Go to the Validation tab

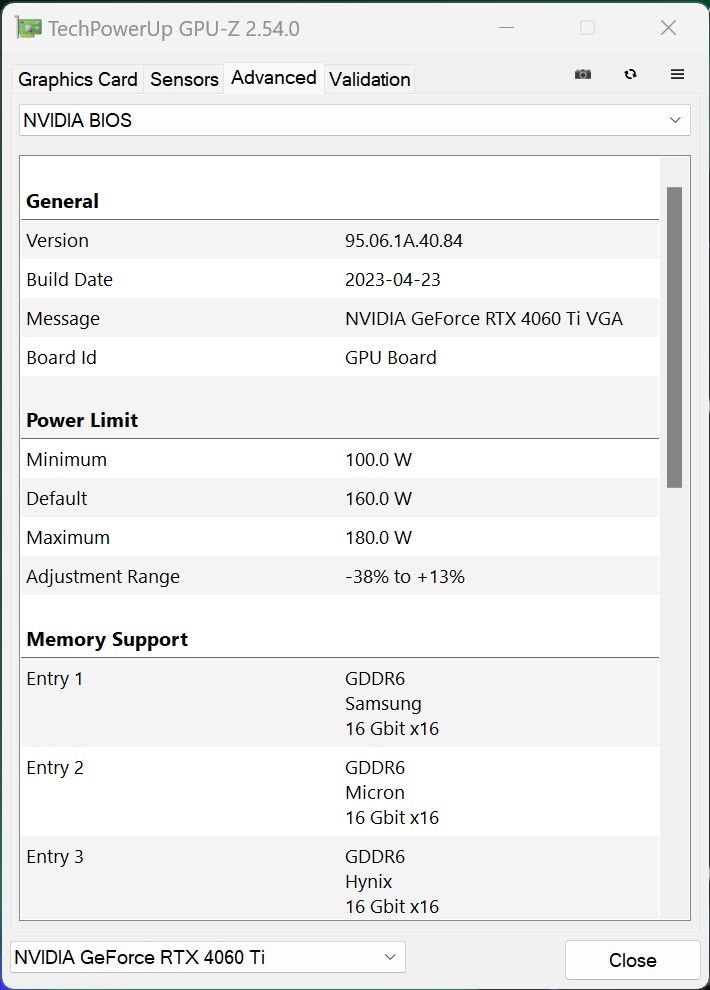click(369, 79)
